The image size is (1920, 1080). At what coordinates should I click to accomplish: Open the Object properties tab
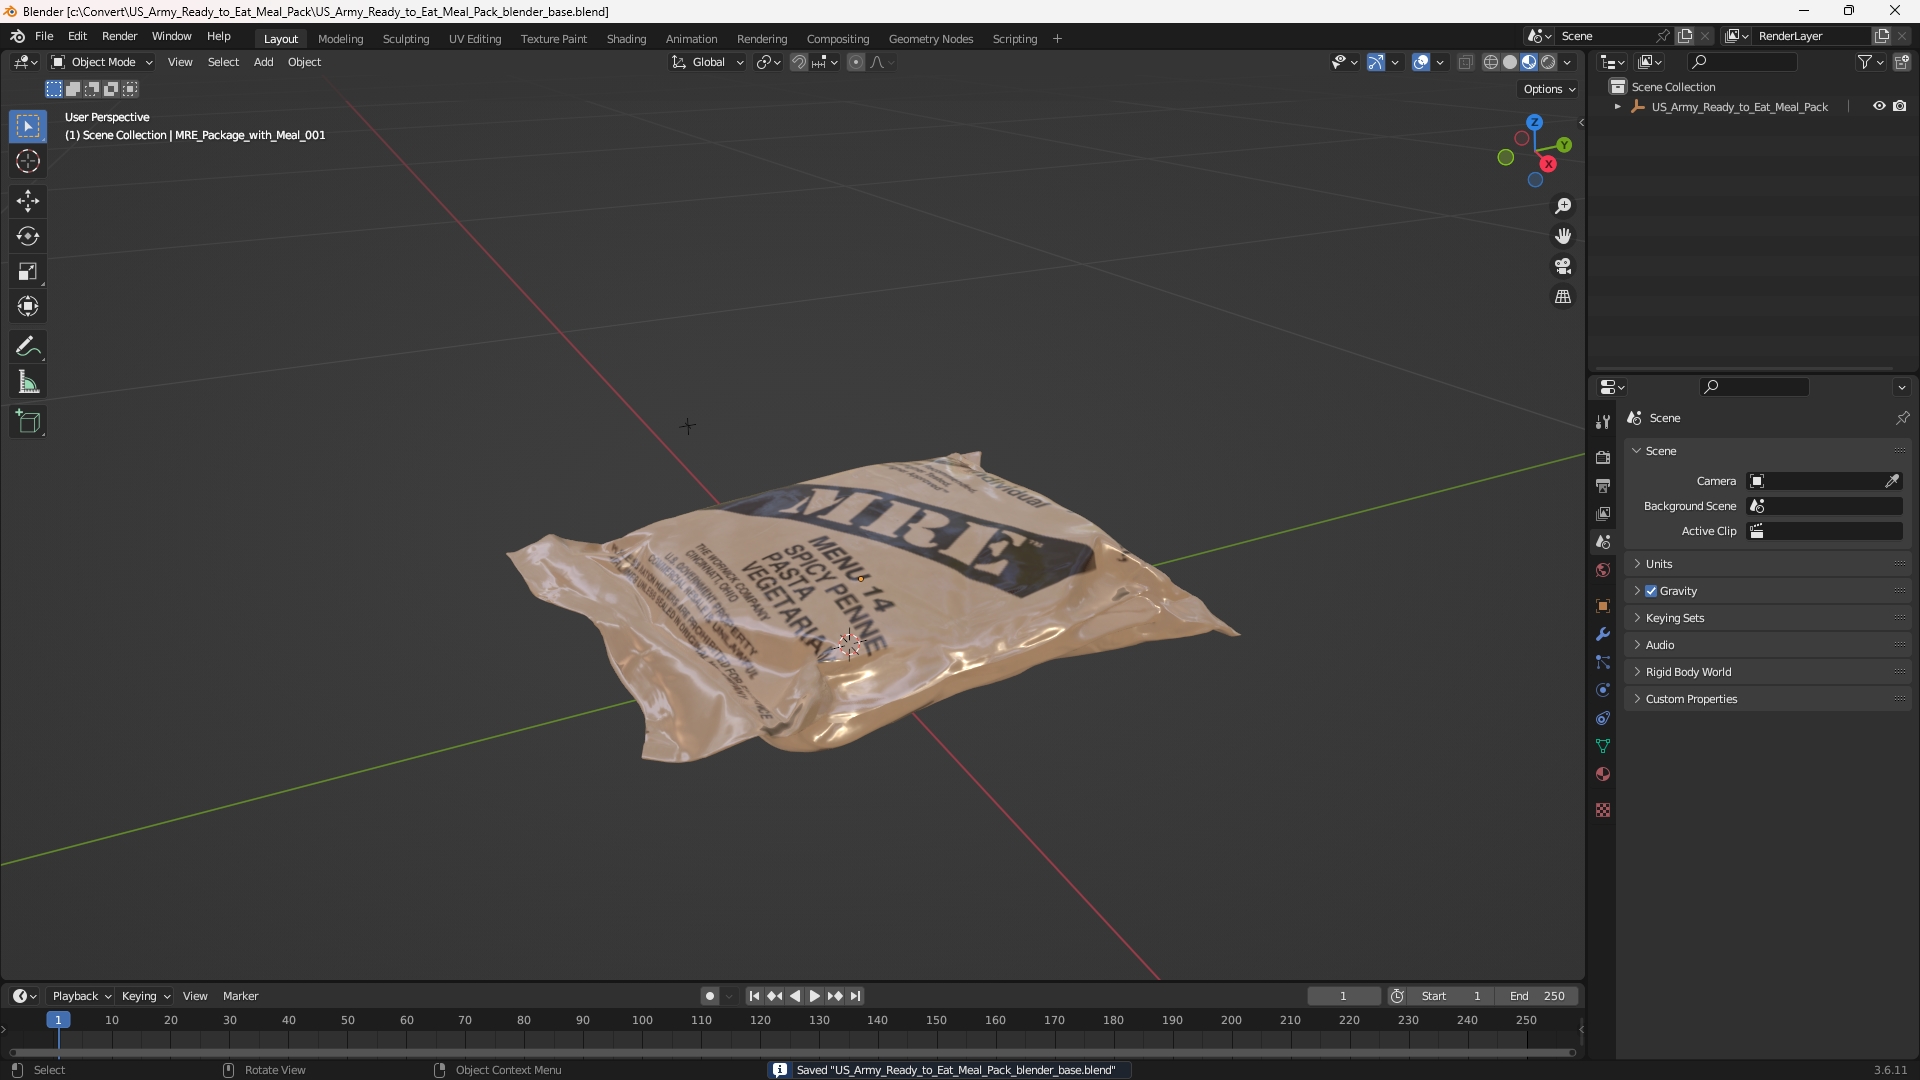[x=1603, y=606]
